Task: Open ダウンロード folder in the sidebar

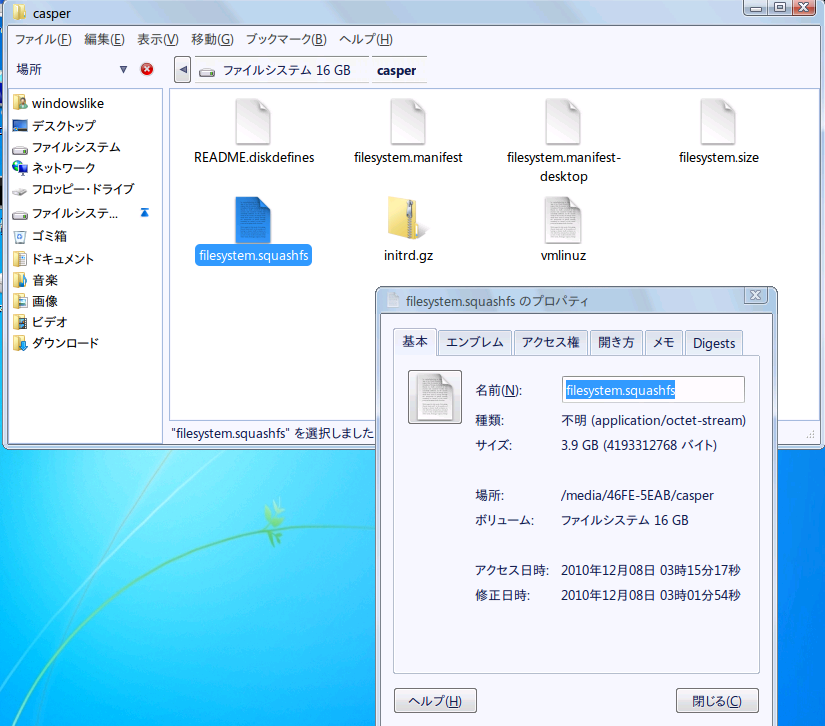Action: (x=56, y=343)
